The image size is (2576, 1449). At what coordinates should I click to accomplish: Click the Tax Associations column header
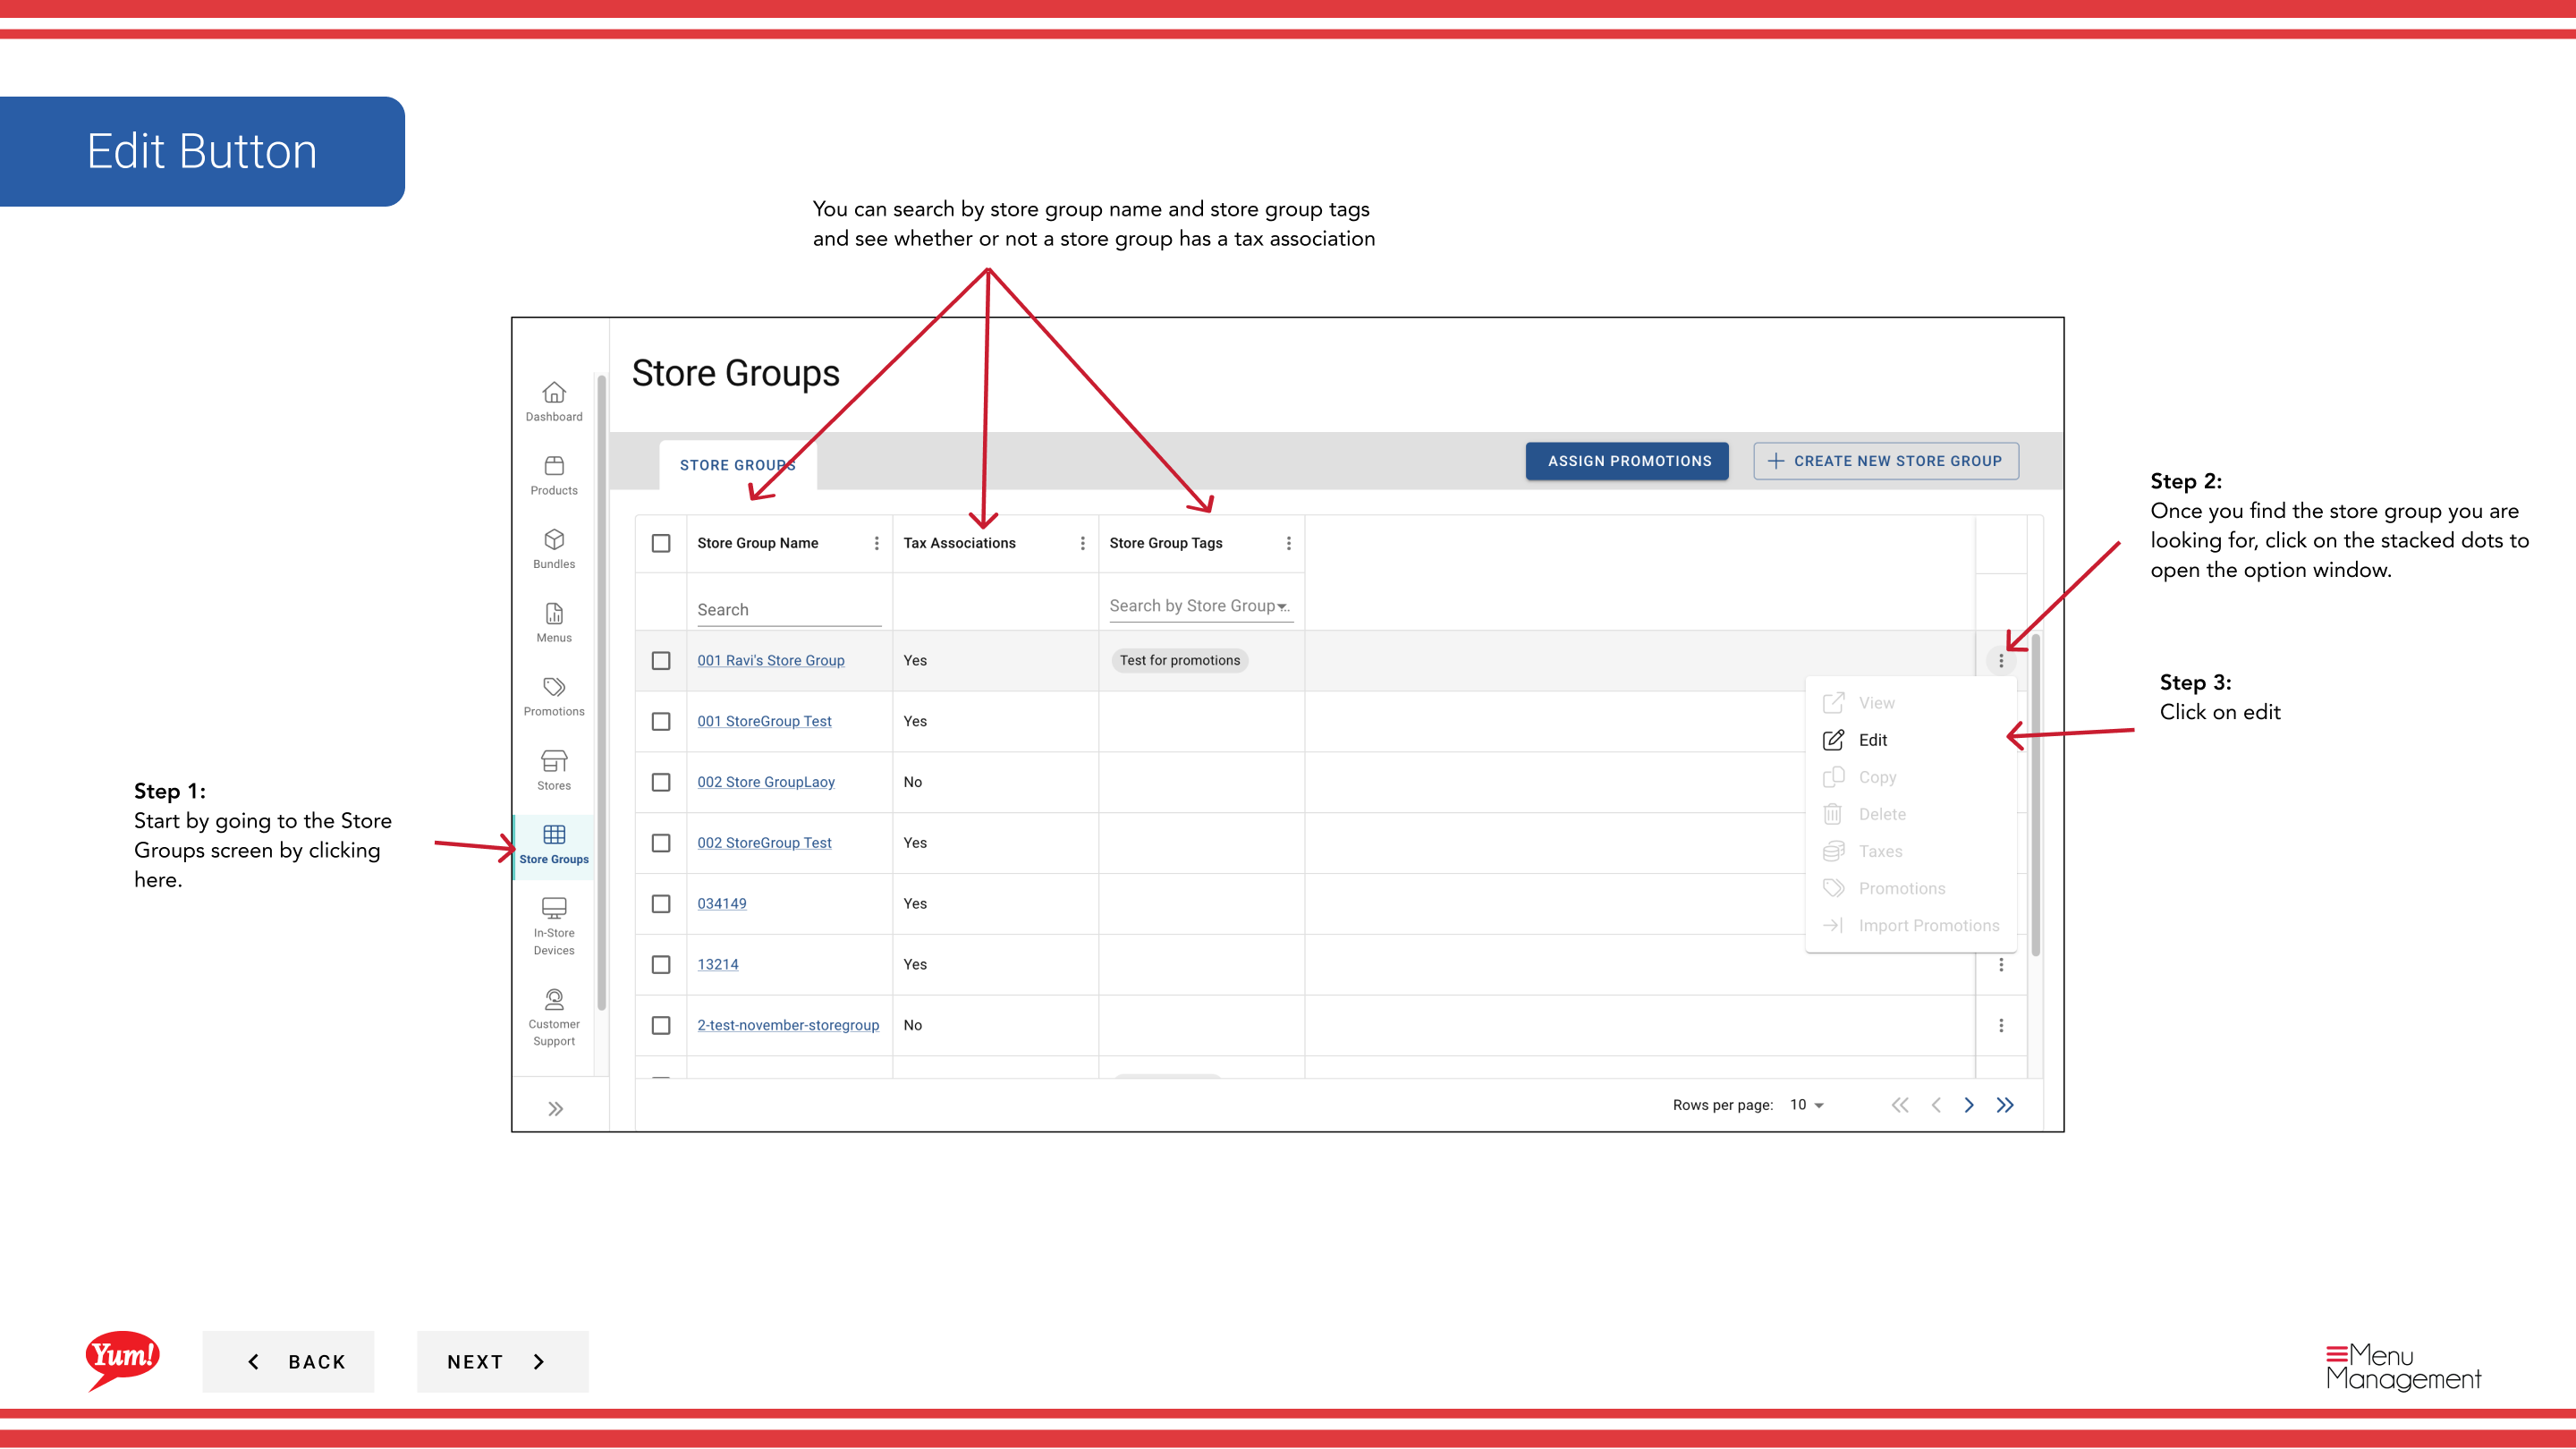coord(959,543)
